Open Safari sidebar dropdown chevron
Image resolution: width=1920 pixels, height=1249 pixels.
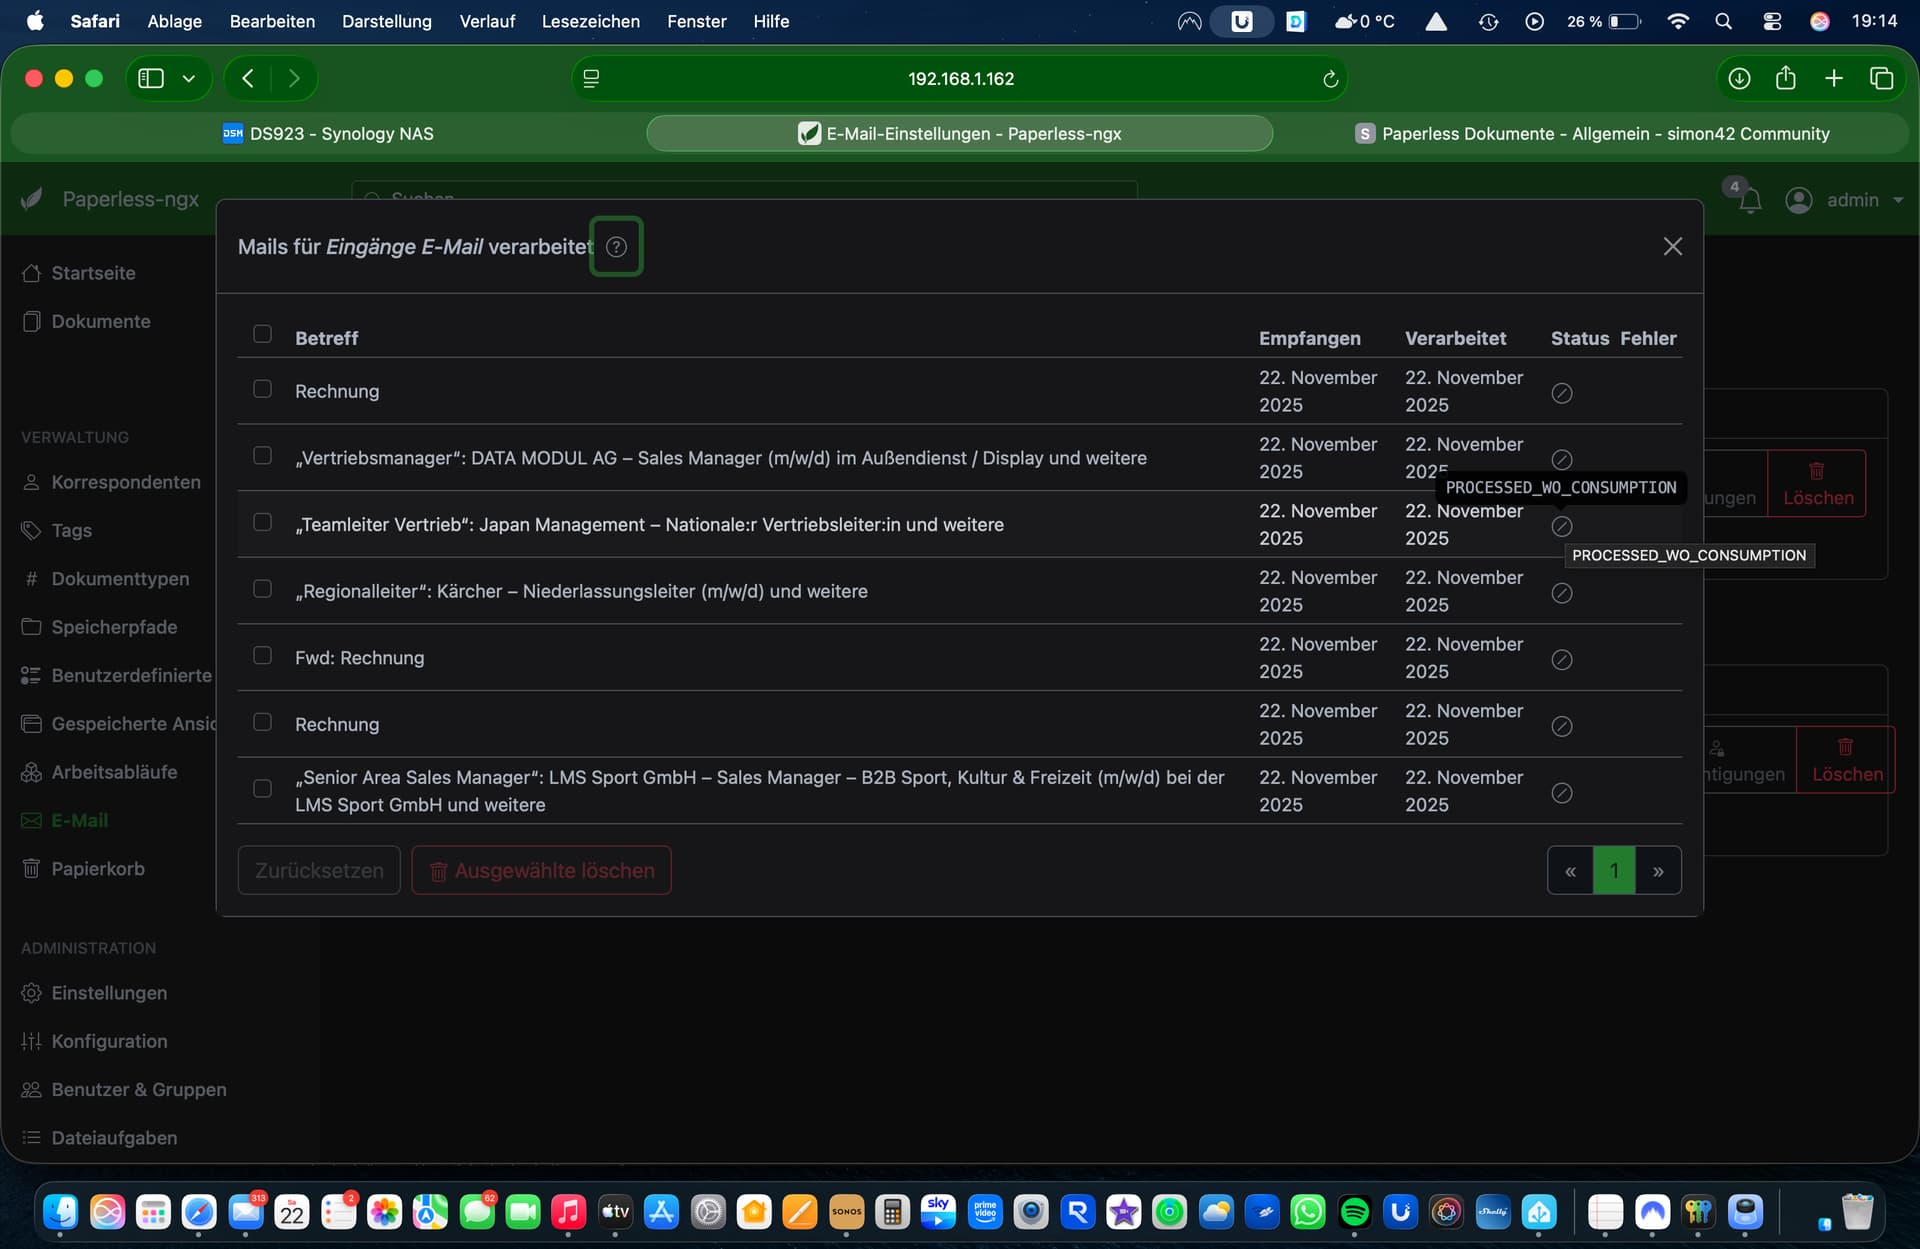pos(188,79)
